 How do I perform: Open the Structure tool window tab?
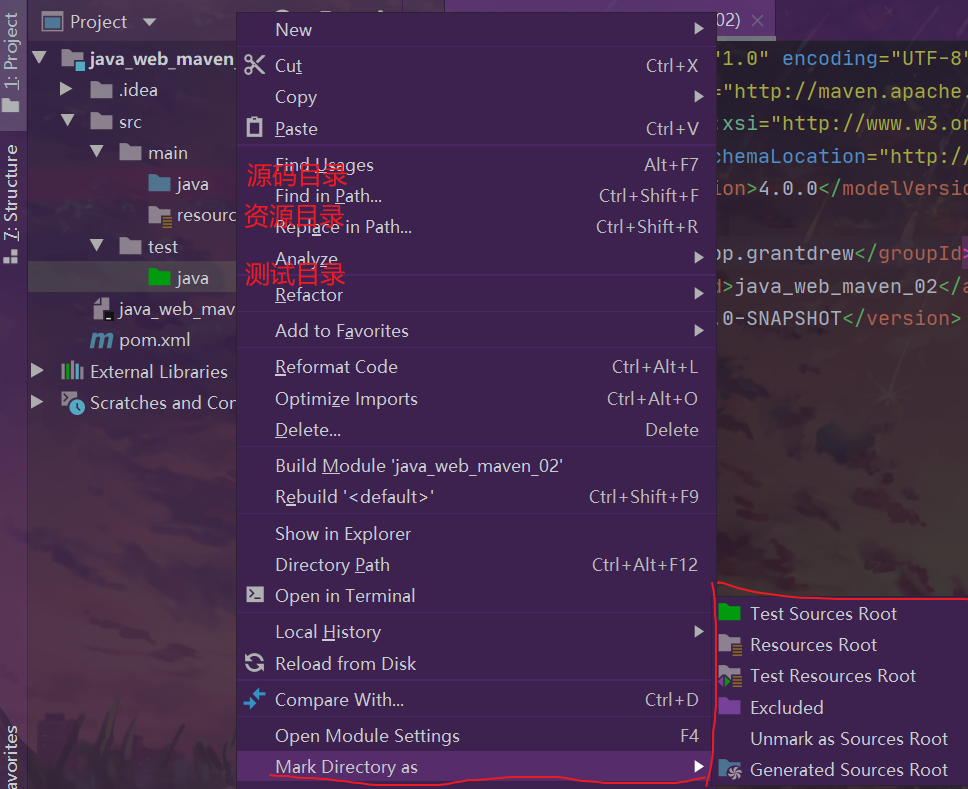12,202
